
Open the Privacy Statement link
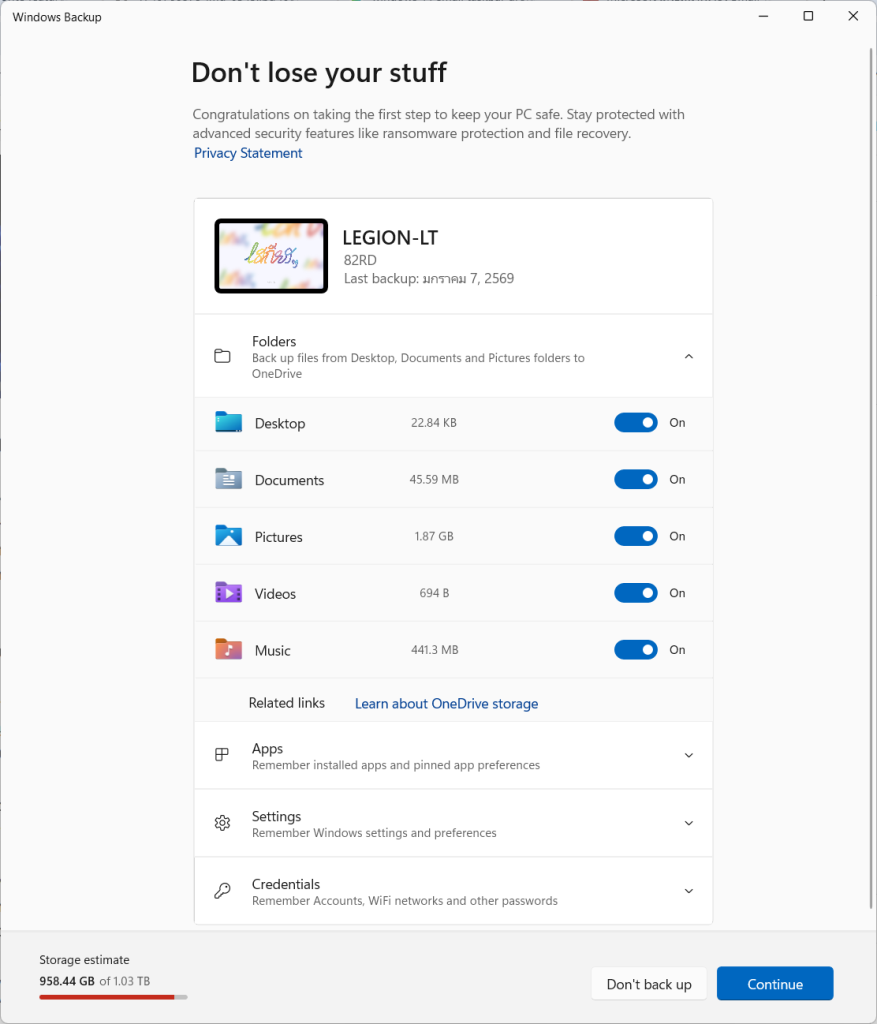pyautogui.click(x=248, y=153)
